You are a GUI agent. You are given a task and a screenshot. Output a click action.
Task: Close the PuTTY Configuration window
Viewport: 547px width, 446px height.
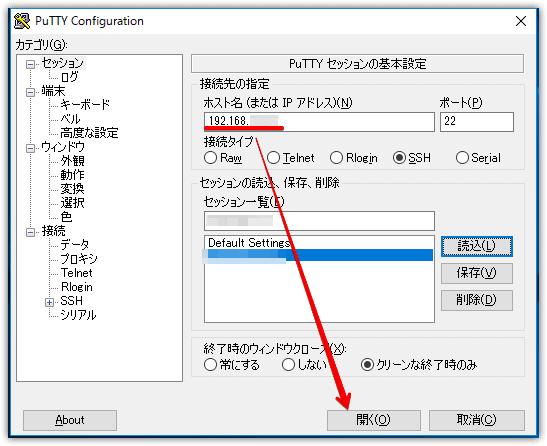click(520, 21)
